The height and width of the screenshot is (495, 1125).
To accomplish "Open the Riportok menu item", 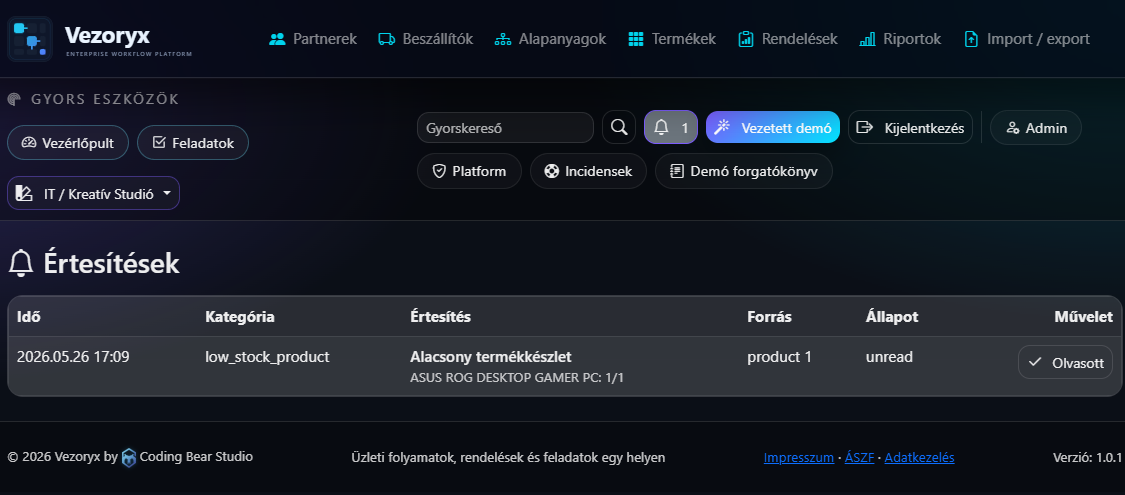I will tap(900, 39).
